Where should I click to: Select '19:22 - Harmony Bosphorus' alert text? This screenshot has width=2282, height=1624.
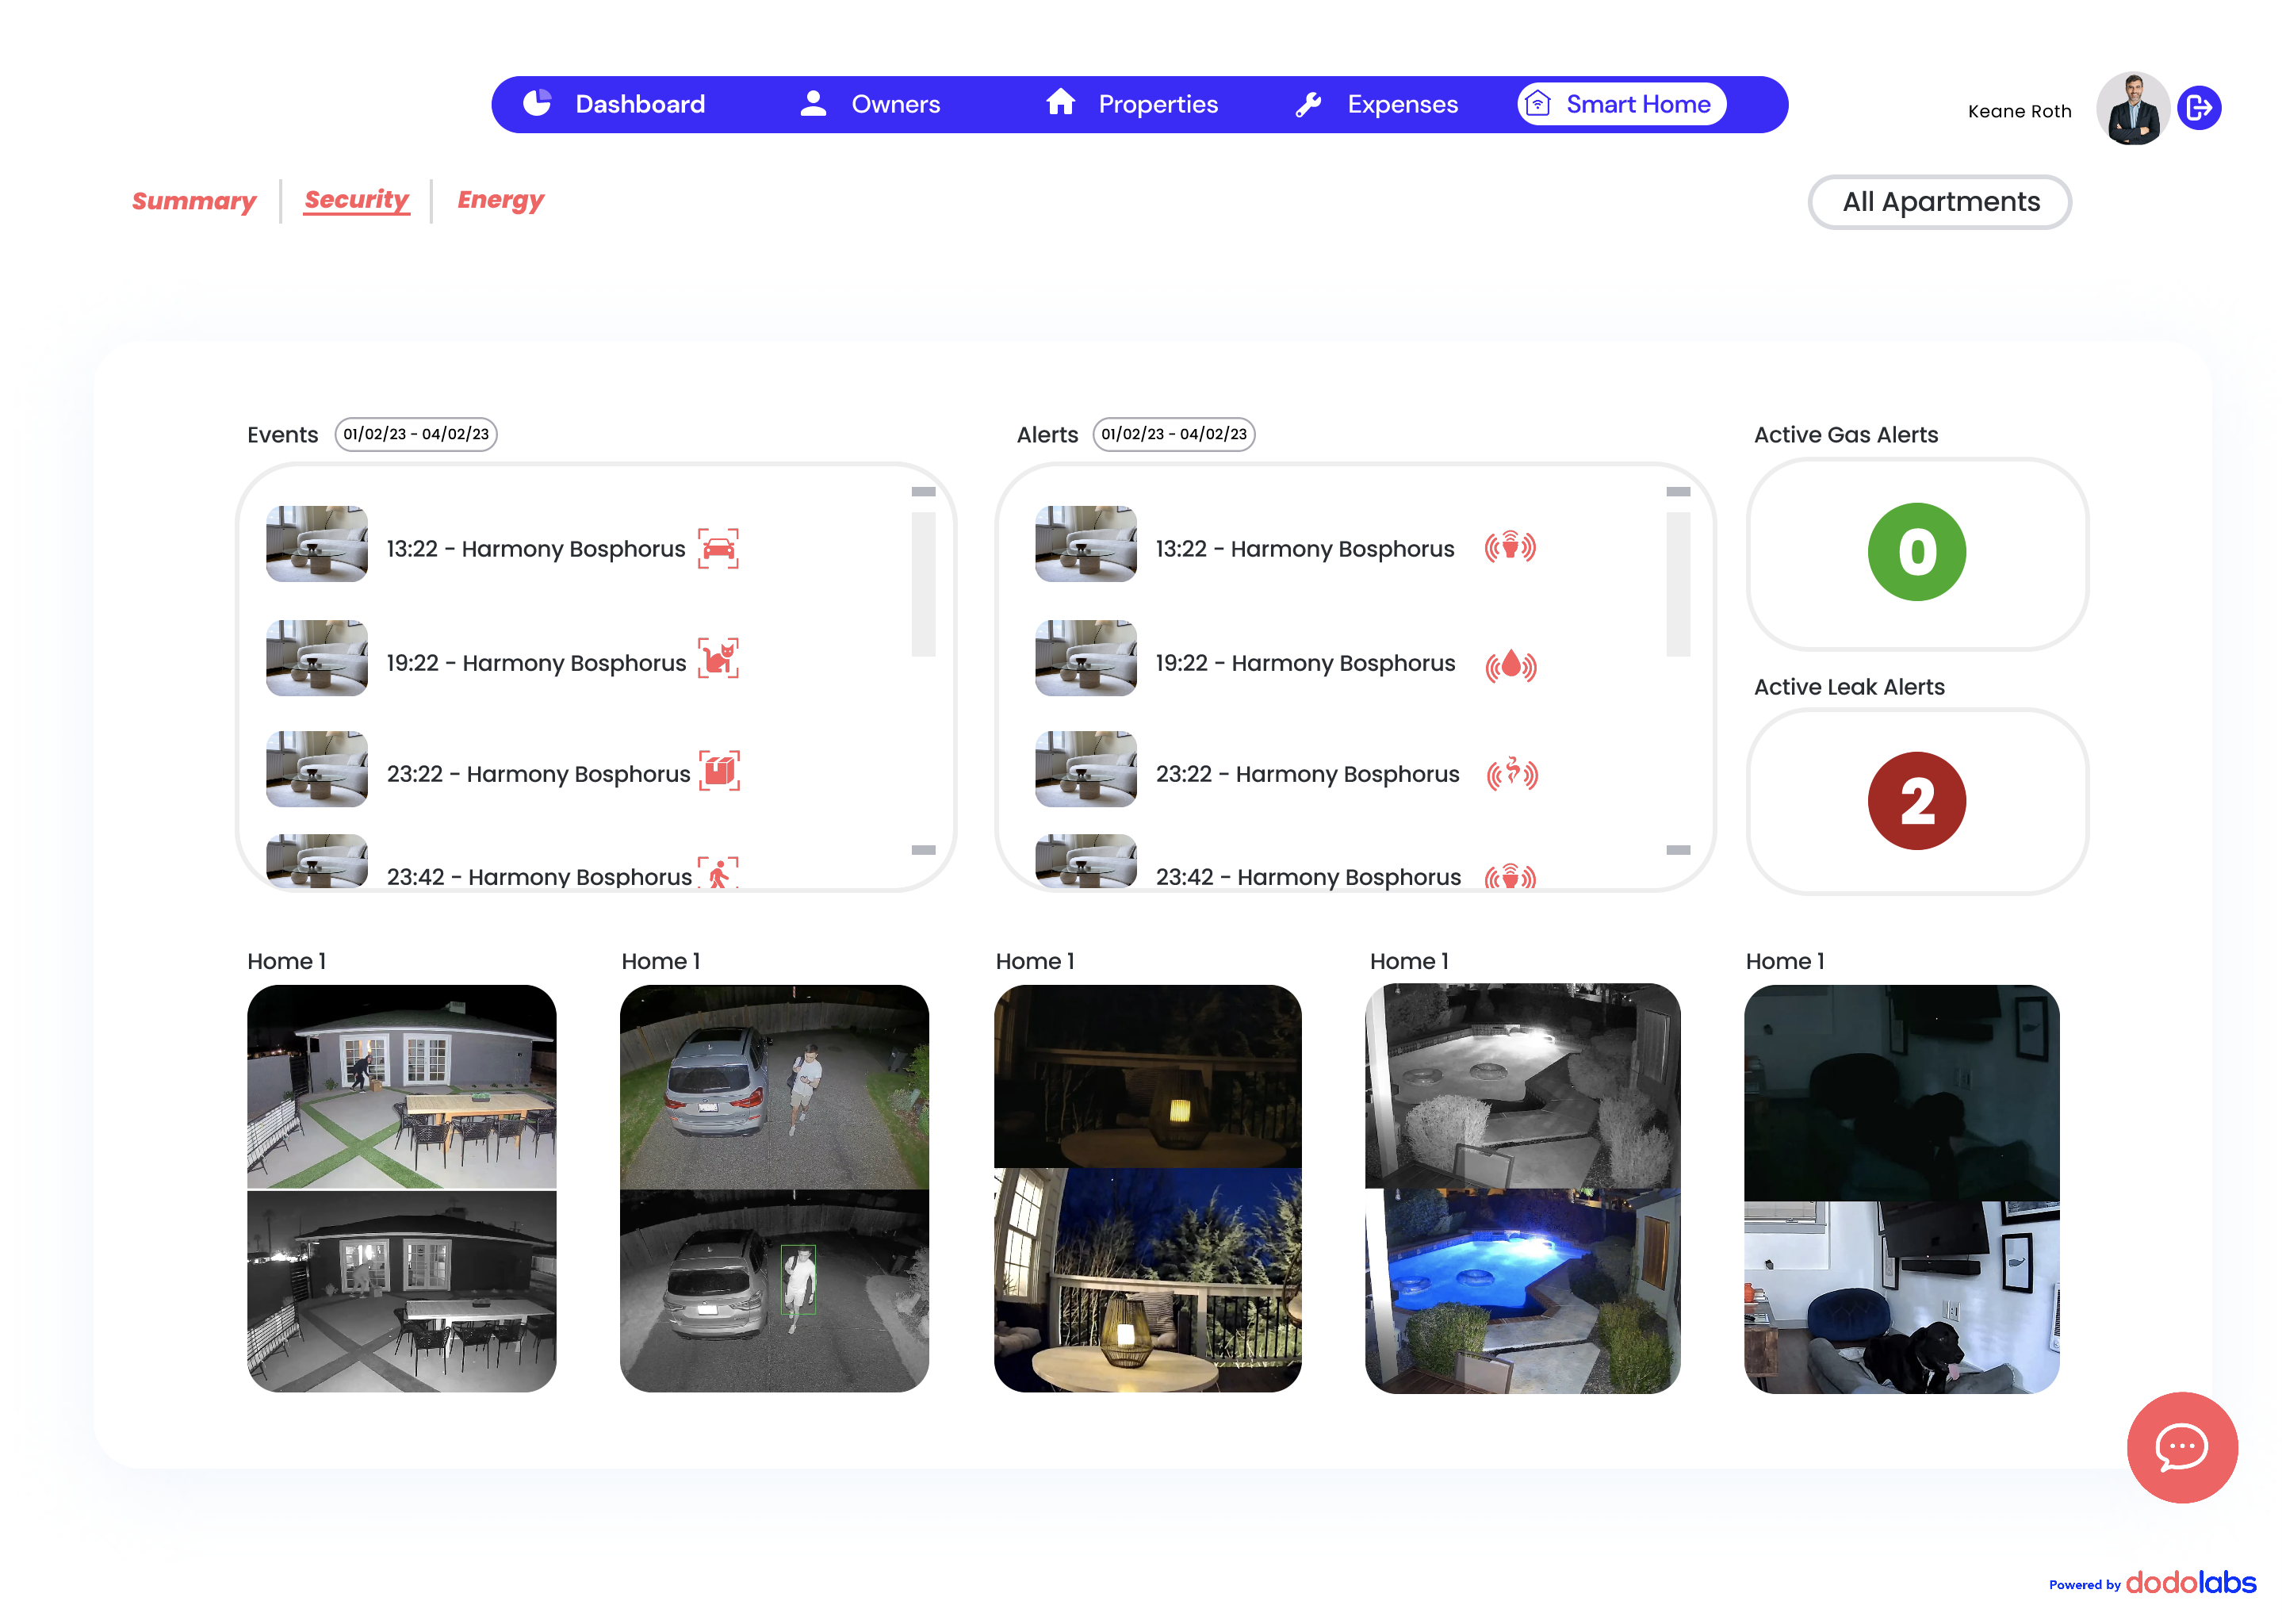pos(1305,663)
